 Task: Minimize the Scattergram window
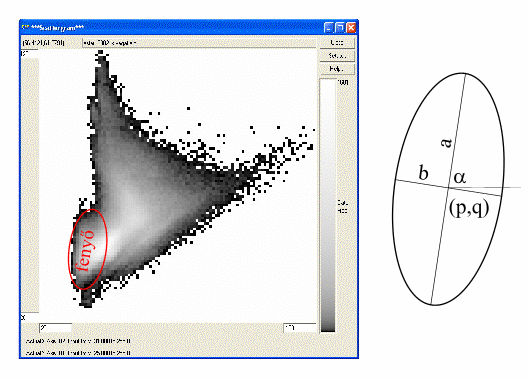[328, 28]
